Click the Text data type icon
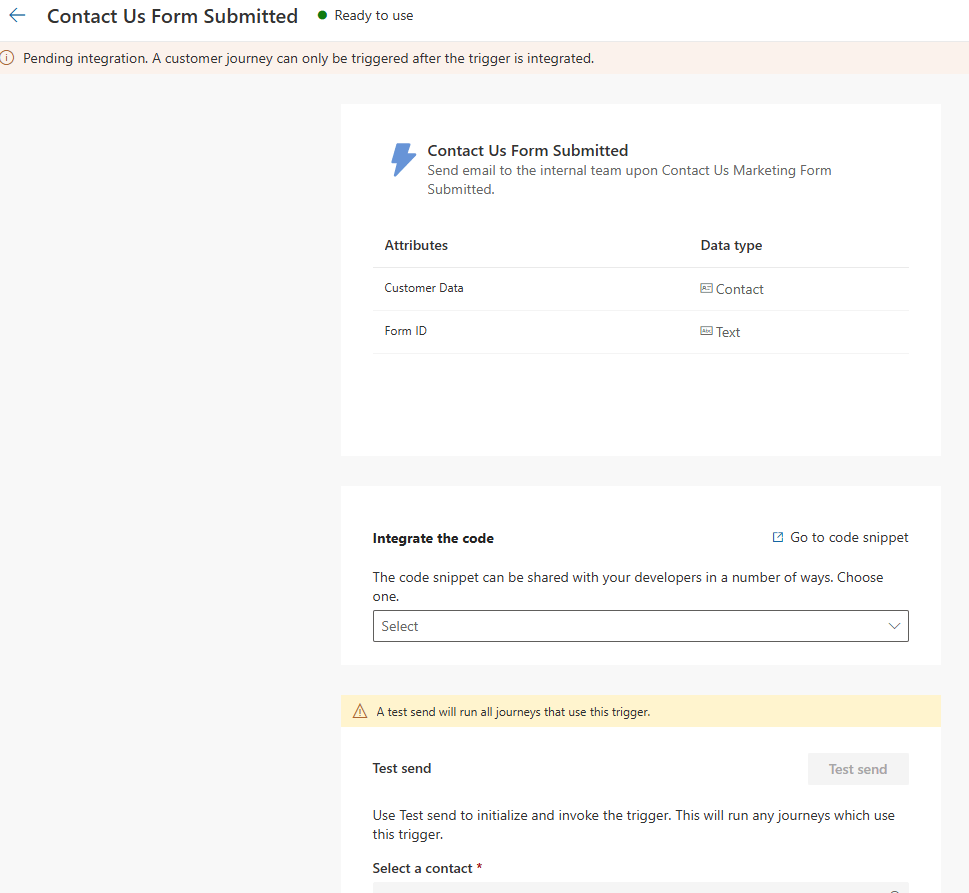This screenshot has width=969, height=893. [x=706, y=331]
